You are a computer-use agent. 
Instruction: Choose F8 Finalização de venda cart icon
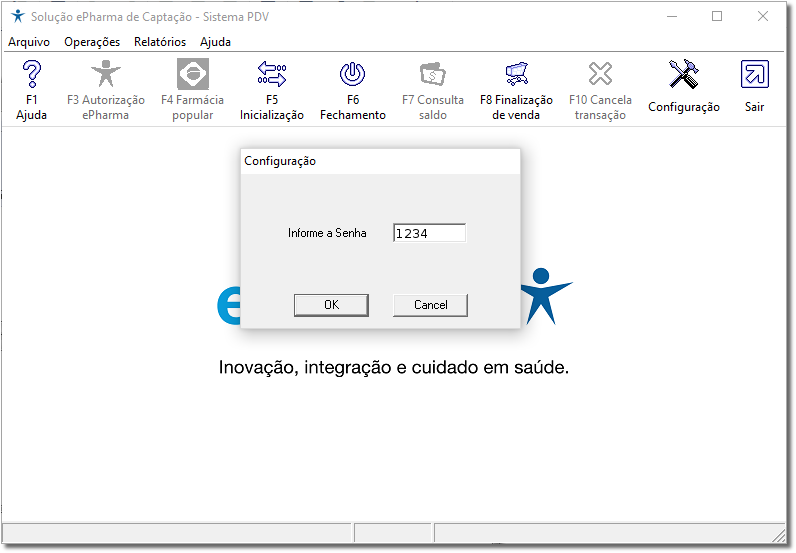pyautogui.click(x=517, y=74)
